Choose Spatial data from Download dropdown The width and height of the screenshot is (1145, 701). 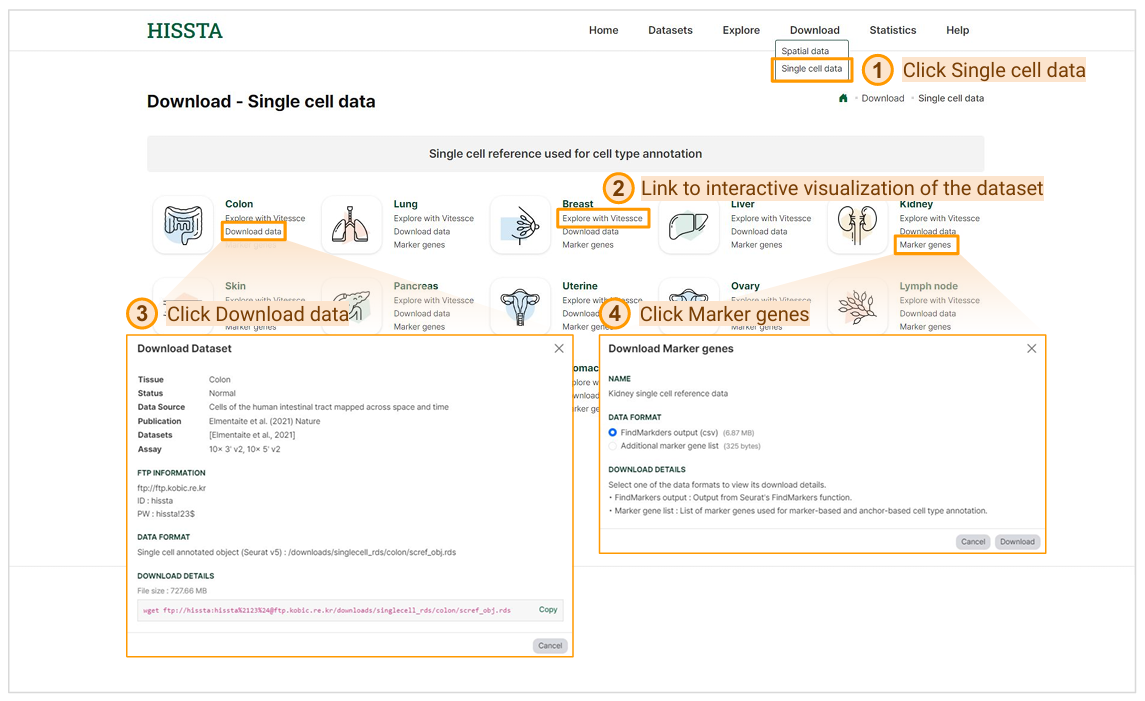click(x=805, y=51)
